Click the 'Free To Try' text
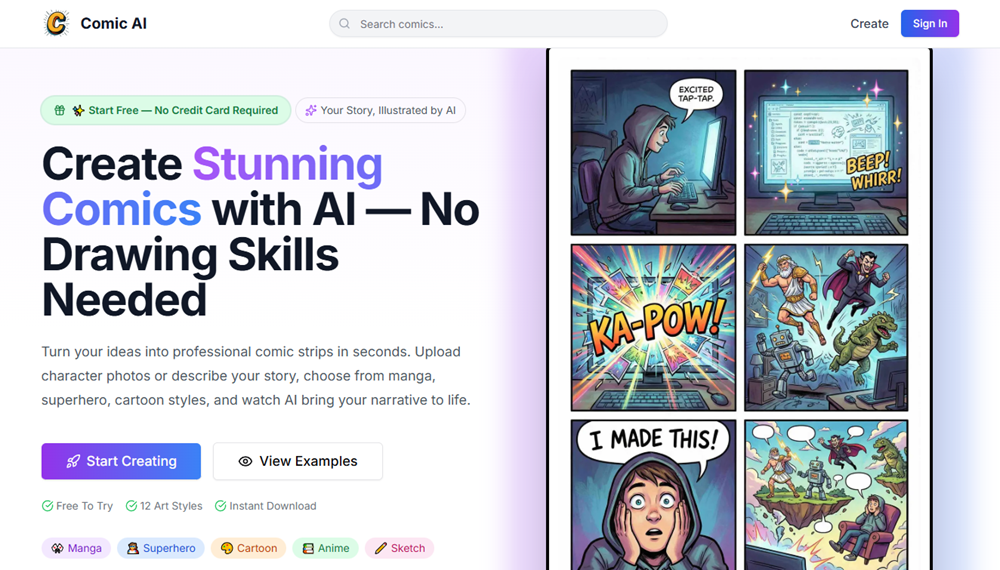 click(84, 506)
